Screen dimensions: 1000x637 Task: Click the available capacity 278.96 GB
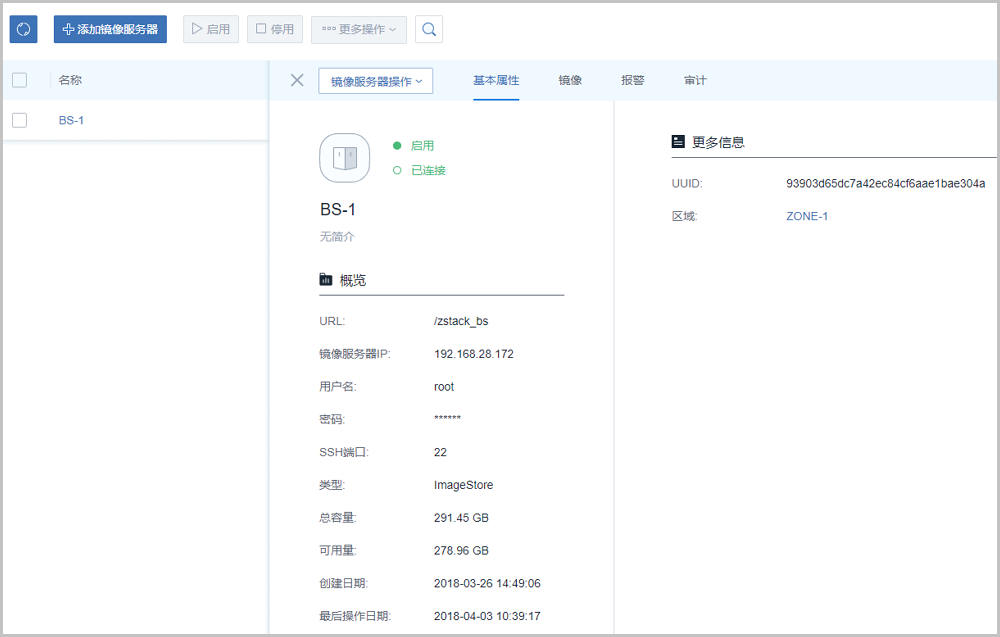click(461, 550)
